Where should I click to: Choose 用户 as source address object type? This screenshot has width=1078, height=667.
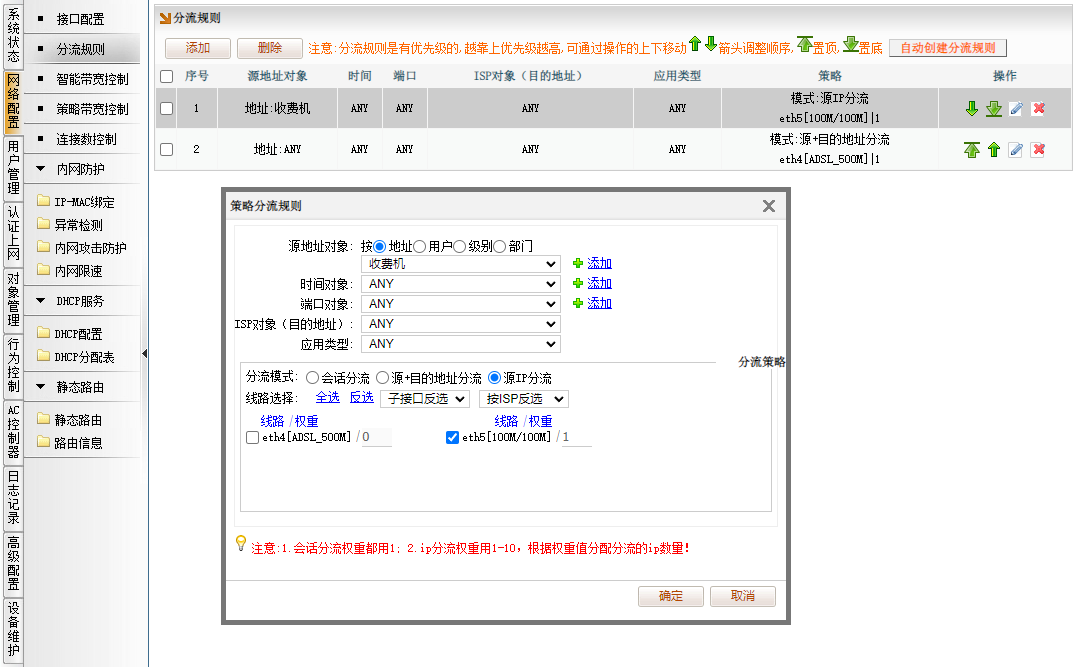coord(420,246)
